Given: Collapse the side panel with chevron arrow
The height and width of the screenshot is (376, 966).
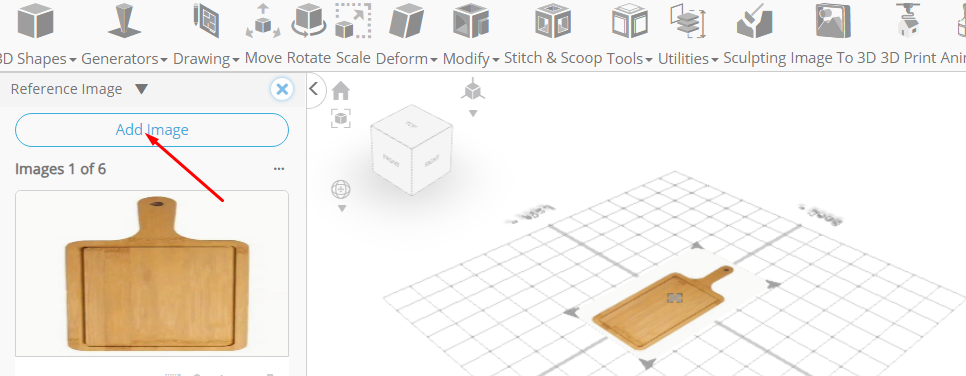Looking at the screenshot, I should click(314, 89).
